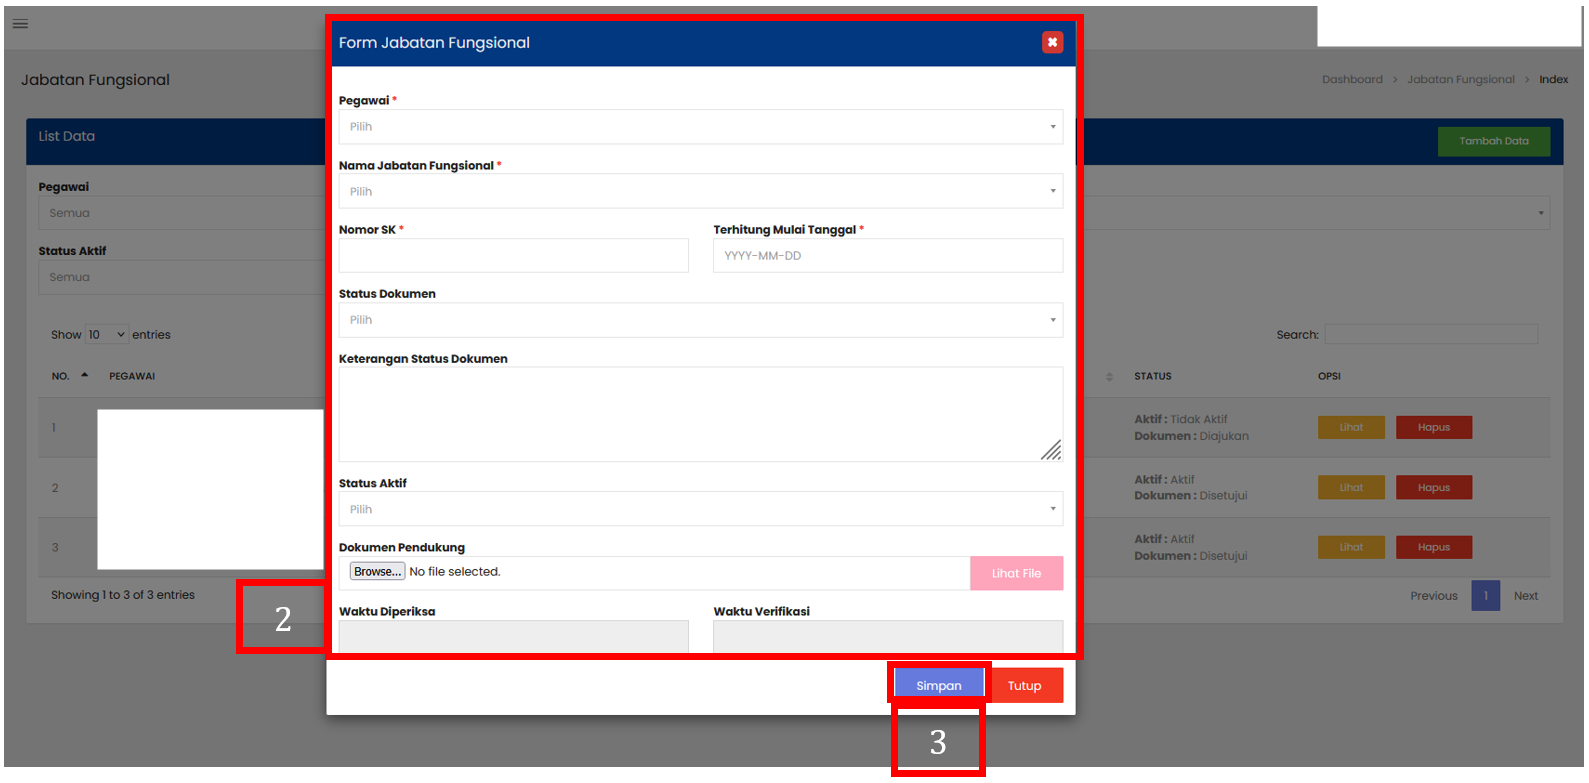Open the Status Dokumen dropdown
The width and height of the screenshot is (1589, 783).
(x=700, y=320)
